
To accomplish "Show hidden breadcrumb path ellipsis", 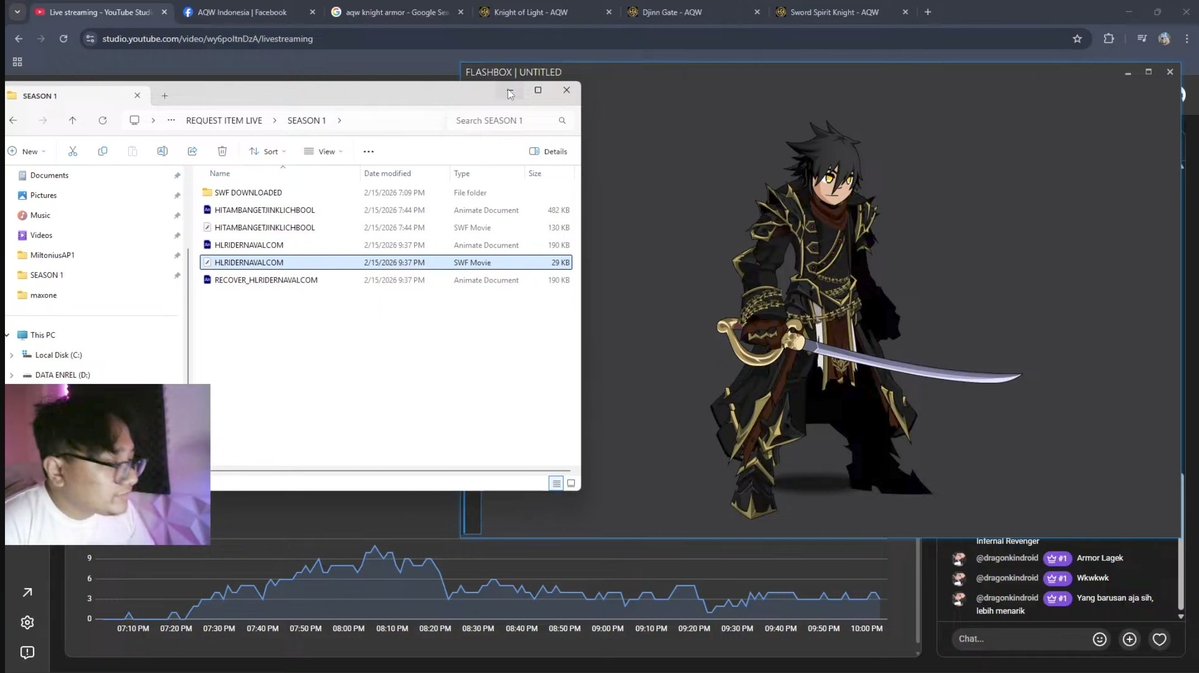I will click(x=171, y=121).
